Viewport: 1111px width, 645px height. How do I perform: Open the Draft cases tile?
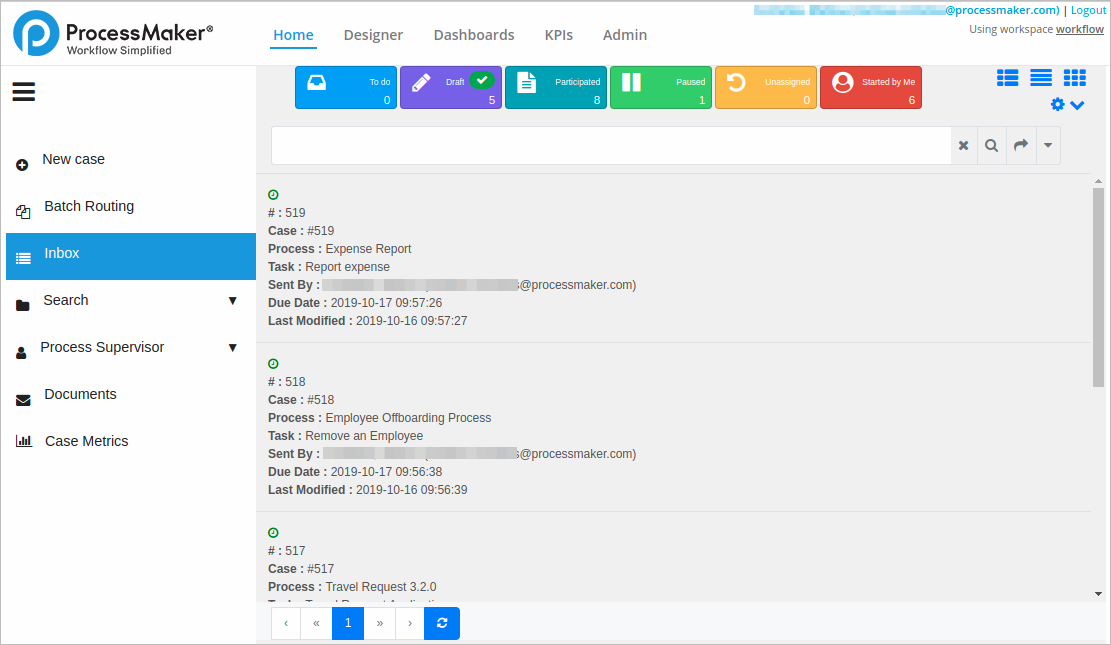tap(451, 88)
